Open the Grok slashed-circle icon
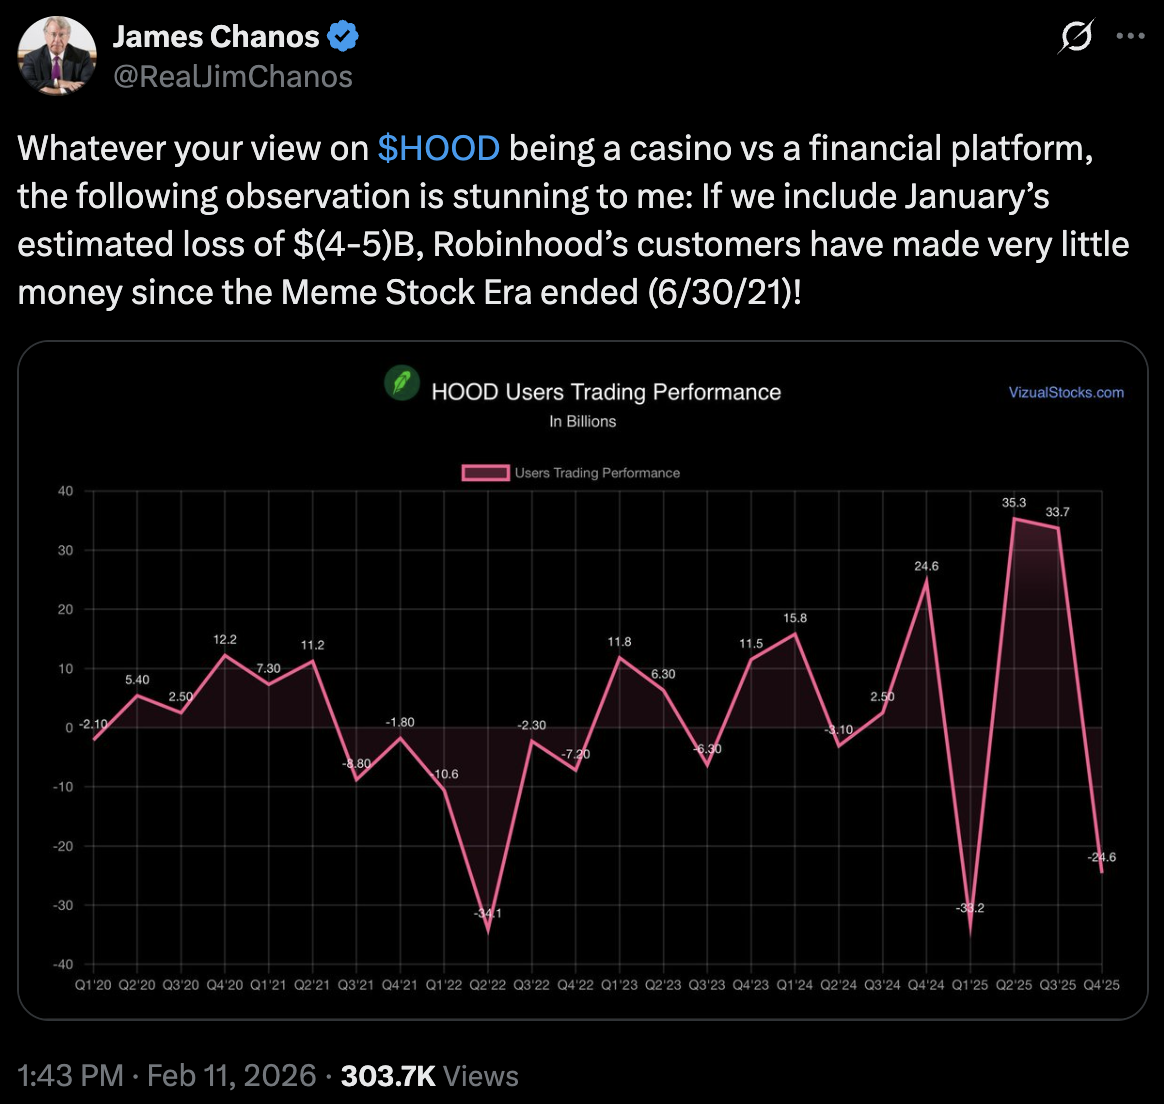The width and height of the screenshot is (1164, 1104). (x=1076, y=37)
